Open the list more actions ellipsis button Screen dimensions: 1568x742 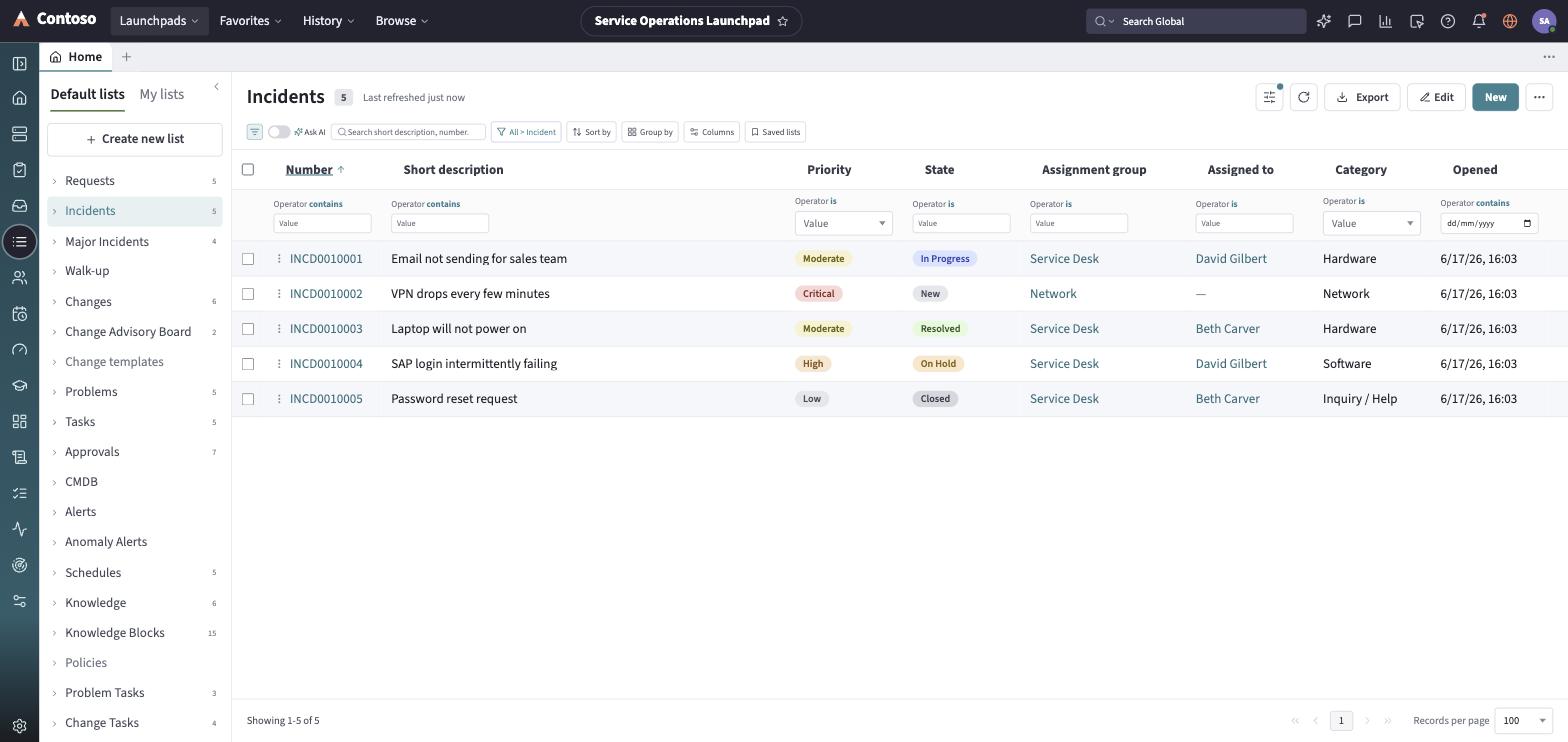(1539, 97)
